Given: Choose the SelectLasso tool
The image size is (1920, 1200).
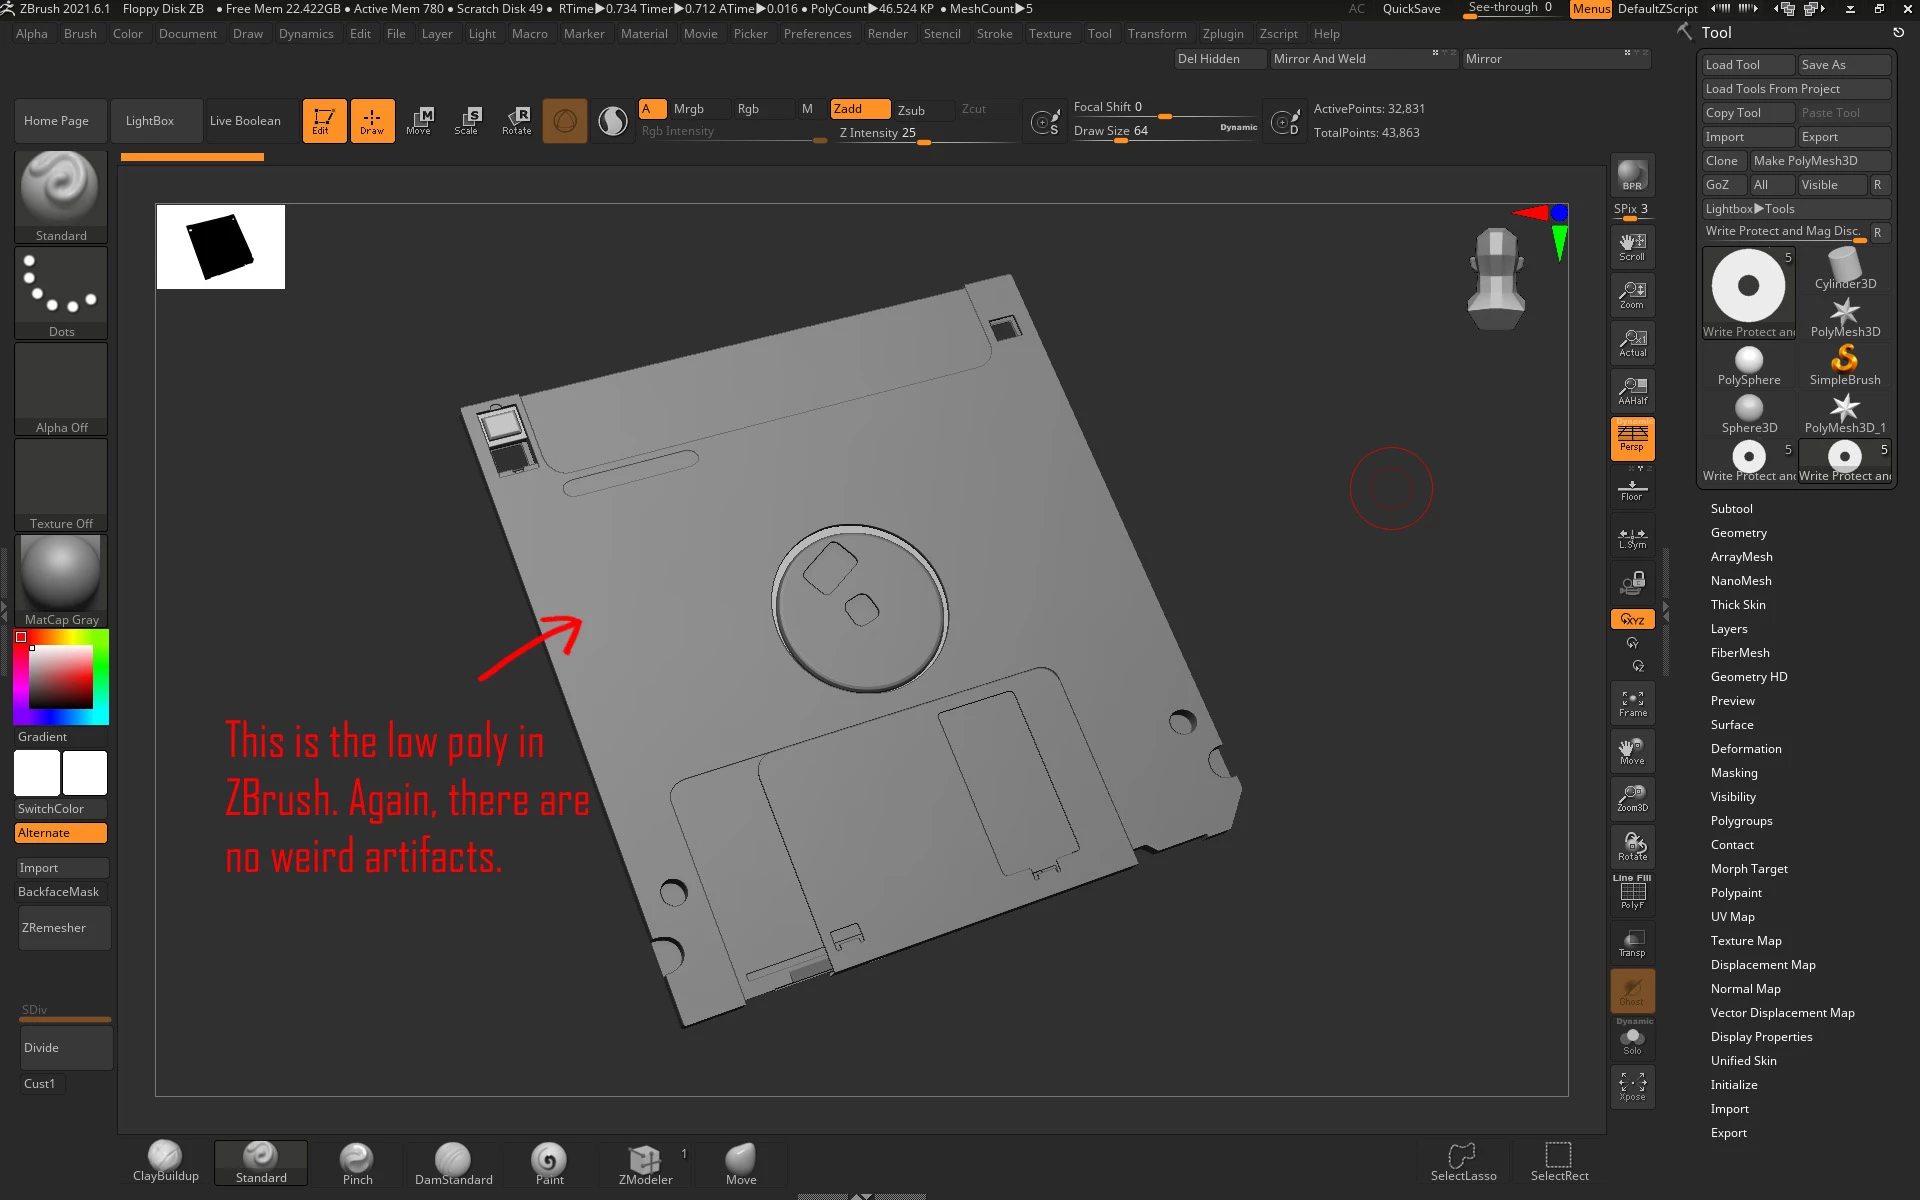Looking at the screenshot, I should tap(1463, 1163).
